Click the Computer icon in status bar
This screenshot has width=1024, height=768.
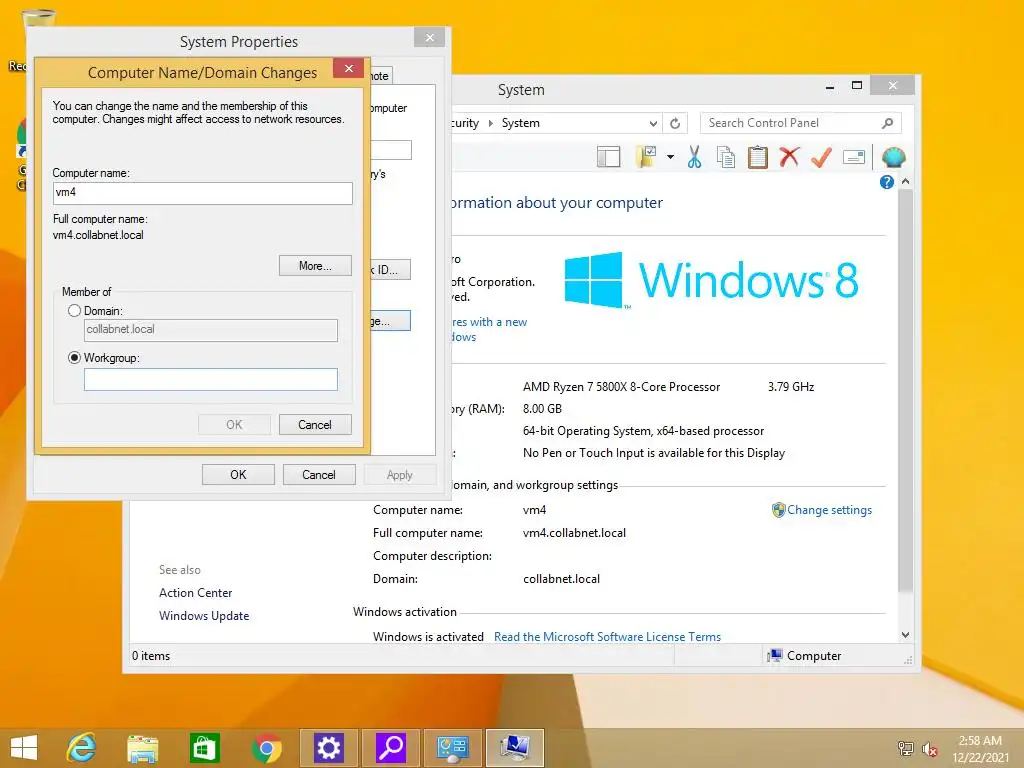[775, 656]
